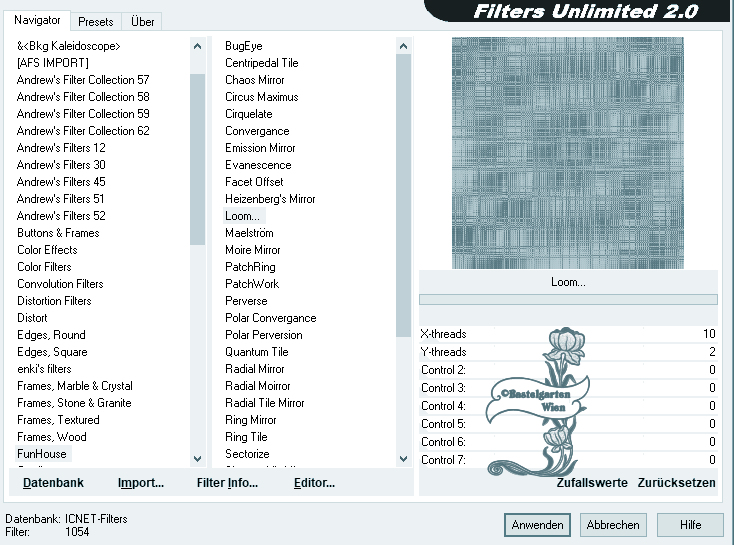Click the Loom preview image

coord(567,153)
